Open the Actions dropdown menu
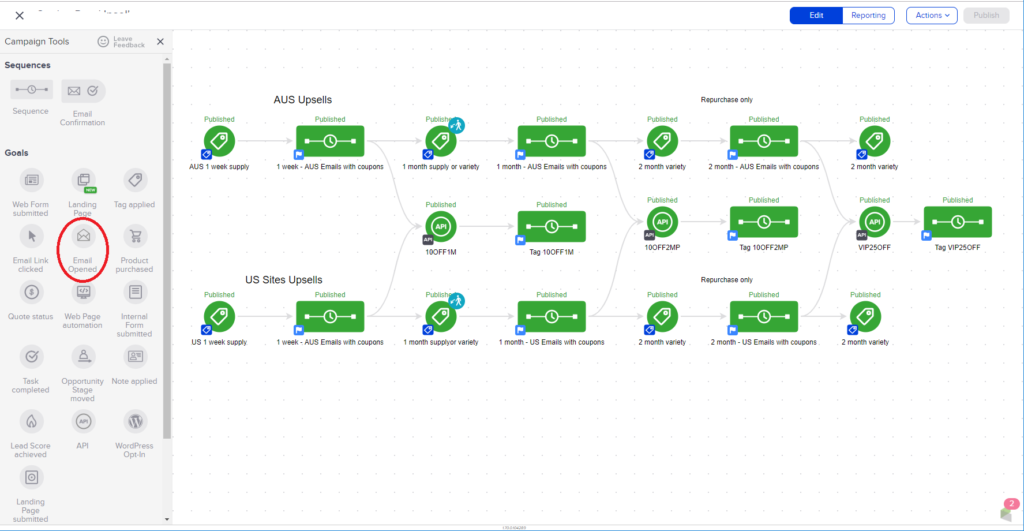The width and height of the screenshot is (1024, 531). pyautogui.click(x=931, y=15)
